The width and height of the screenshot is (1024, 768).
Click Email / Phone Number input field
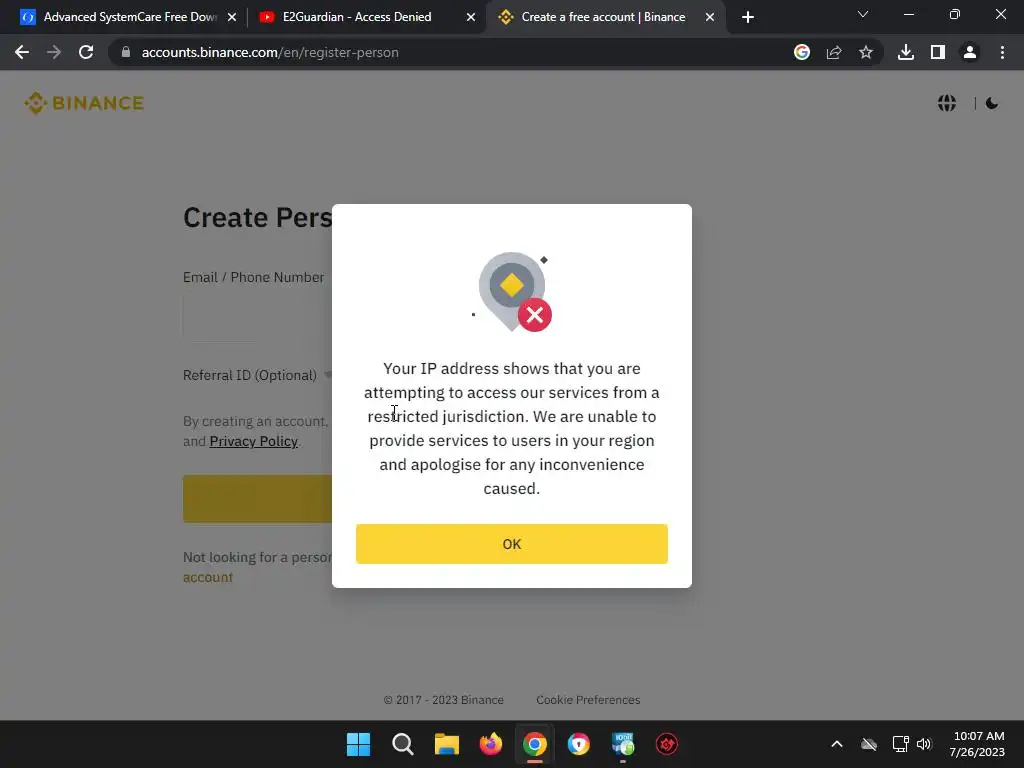pyautogui.click(x=257, y=317)
